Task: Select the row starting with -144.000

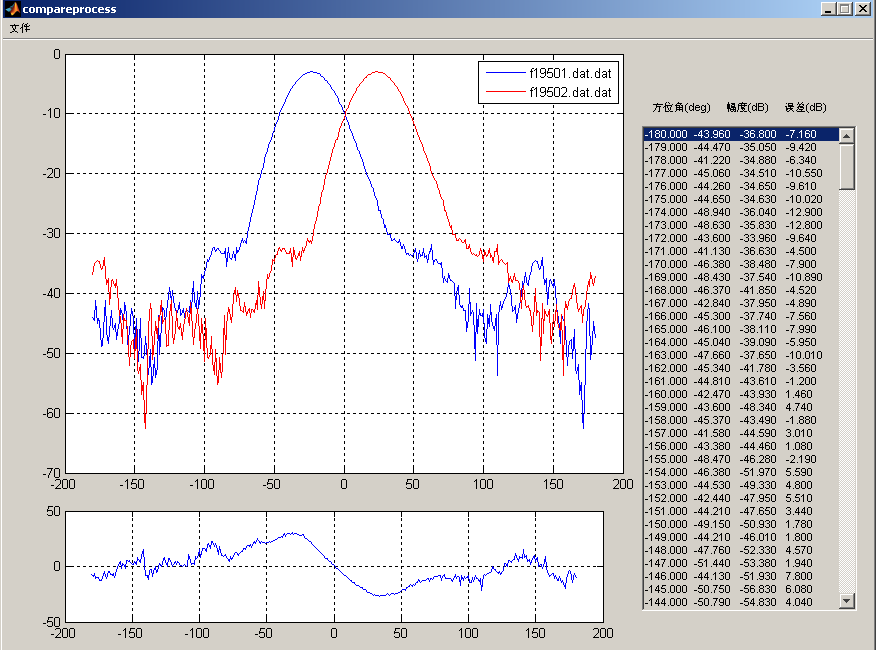Action: point(741,602)
